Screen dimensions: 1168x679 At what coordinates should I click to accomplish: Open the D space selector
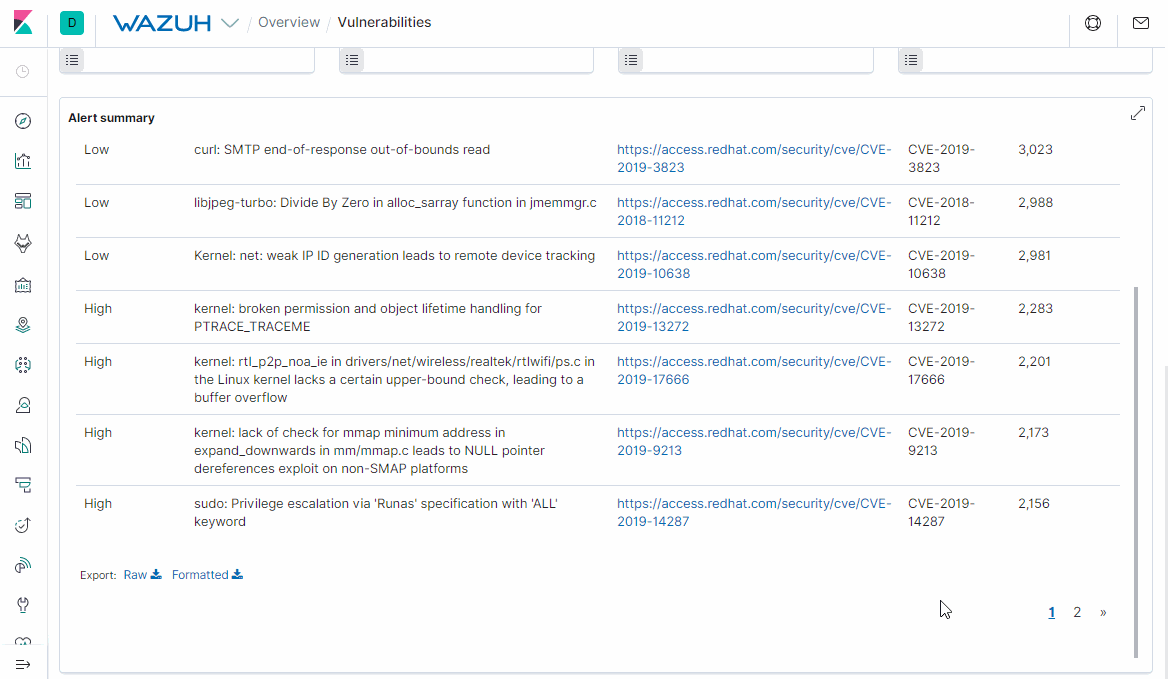click(71, 22)
